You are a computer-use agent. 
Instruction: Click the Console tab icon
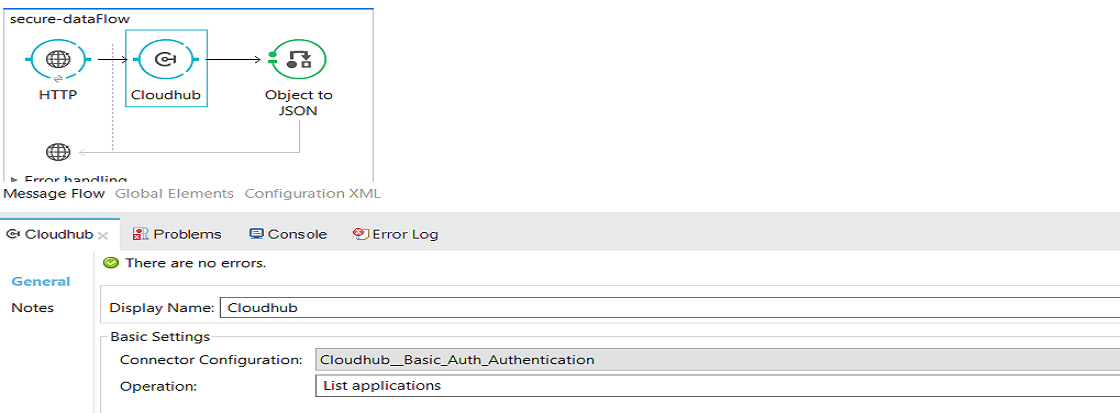point(256,234)
